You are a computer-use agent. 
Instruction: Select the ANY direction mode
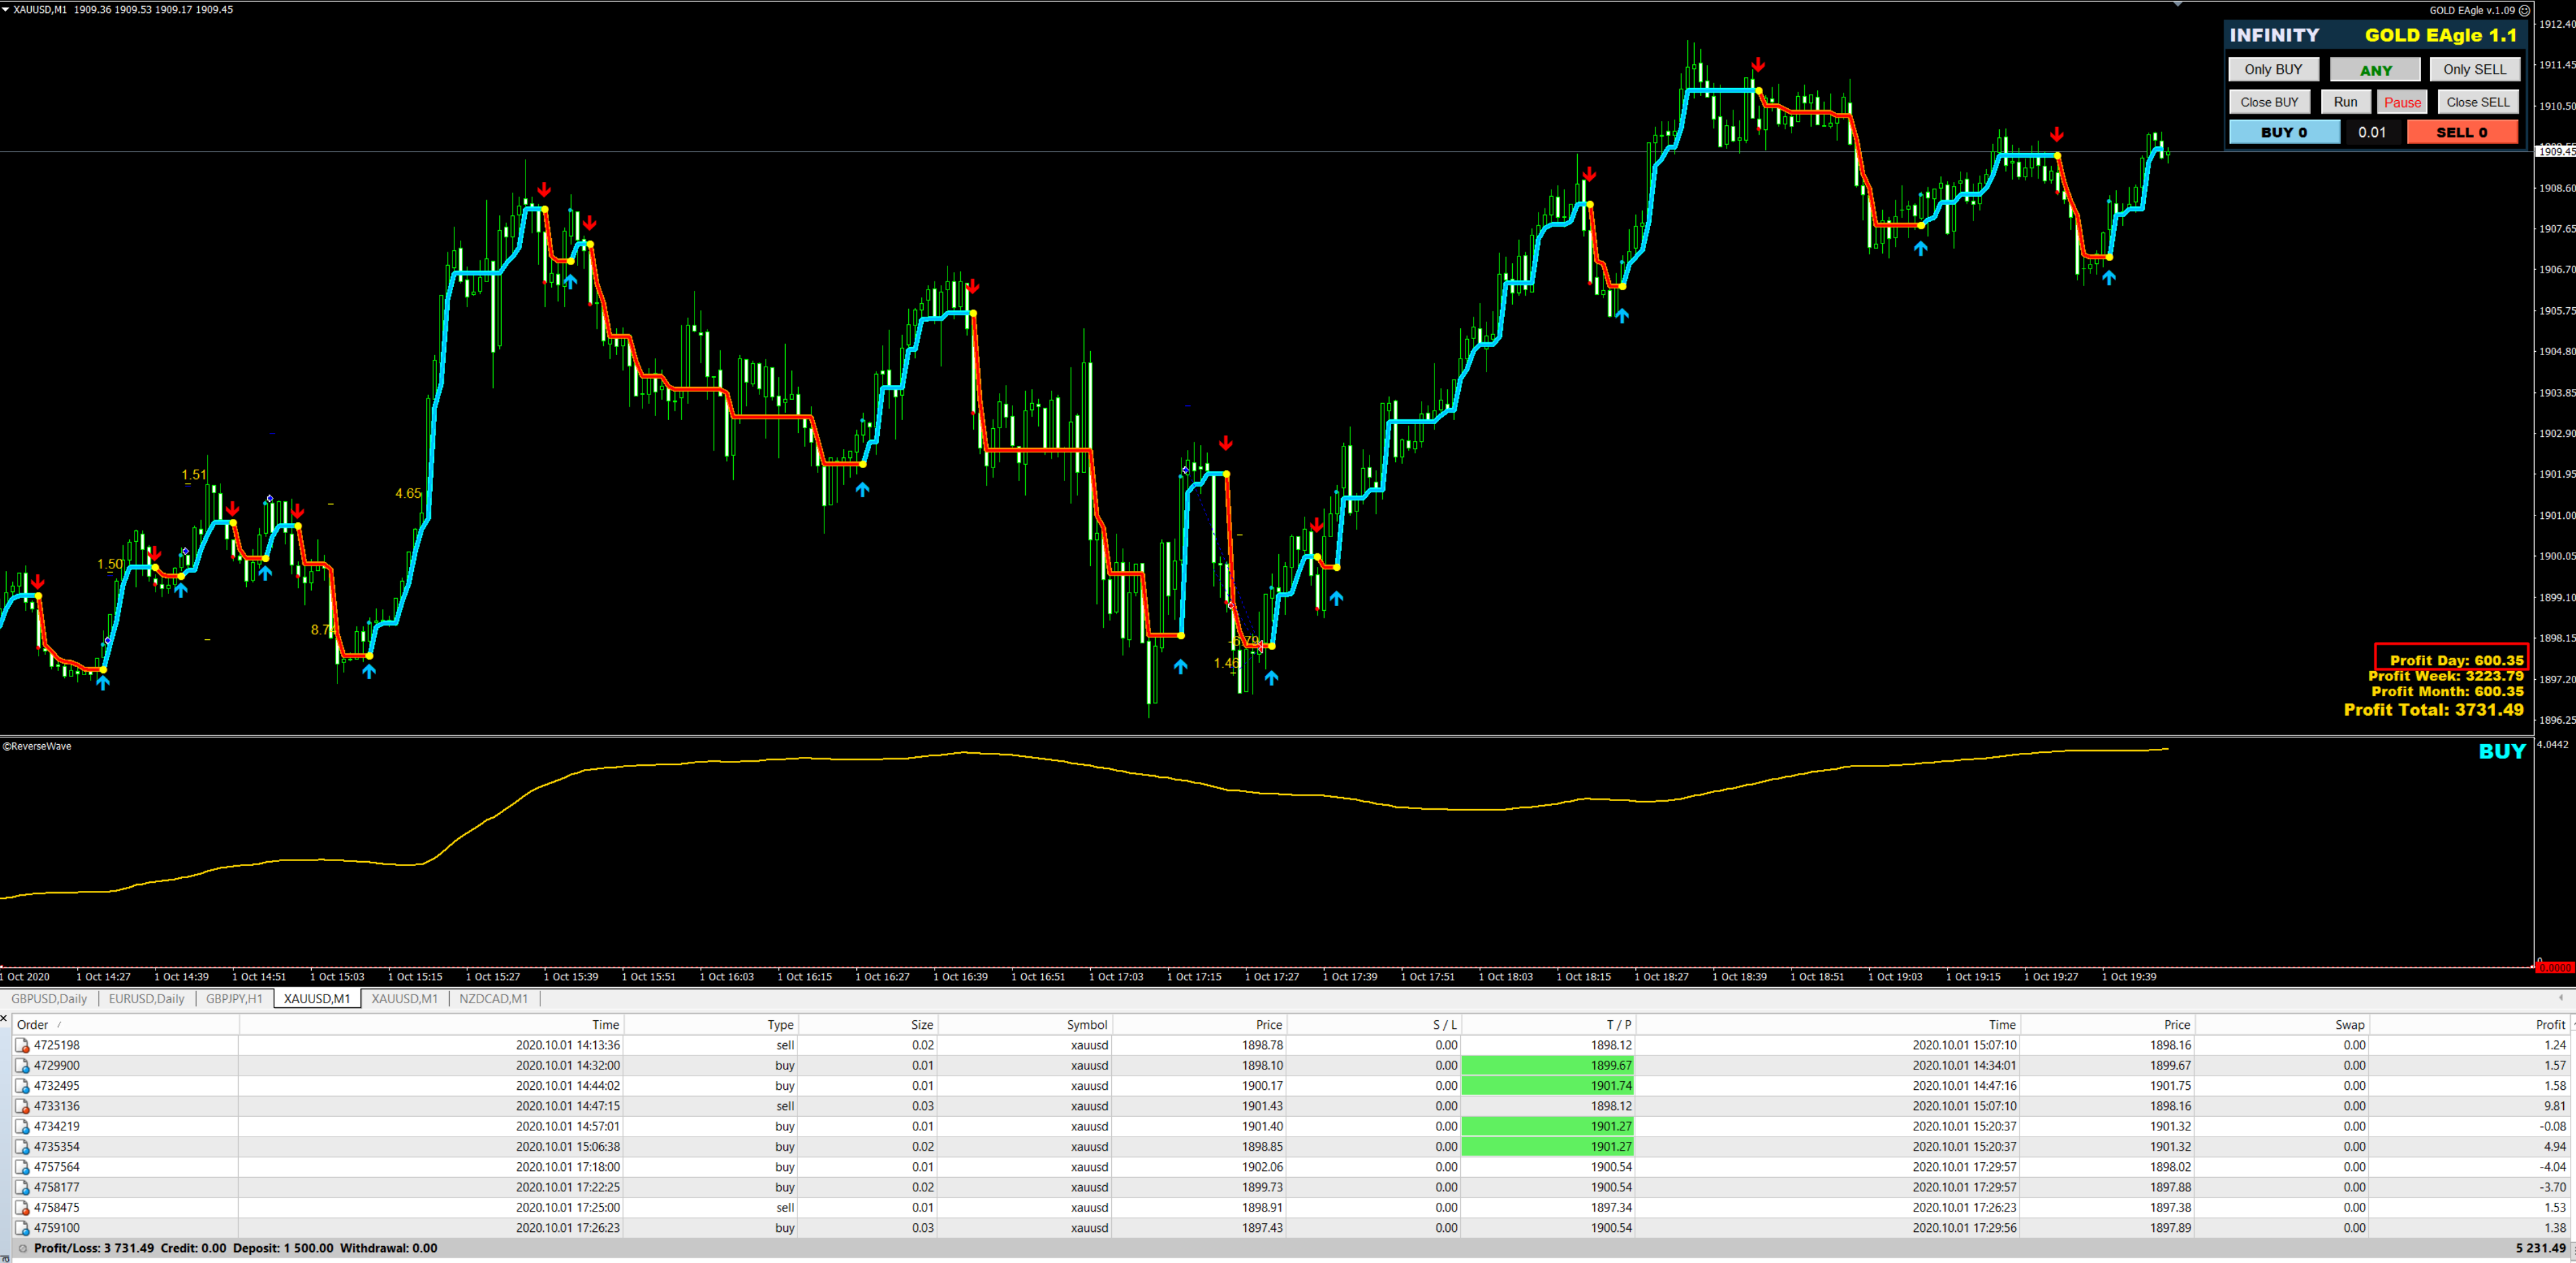[x=2375, y=70]
